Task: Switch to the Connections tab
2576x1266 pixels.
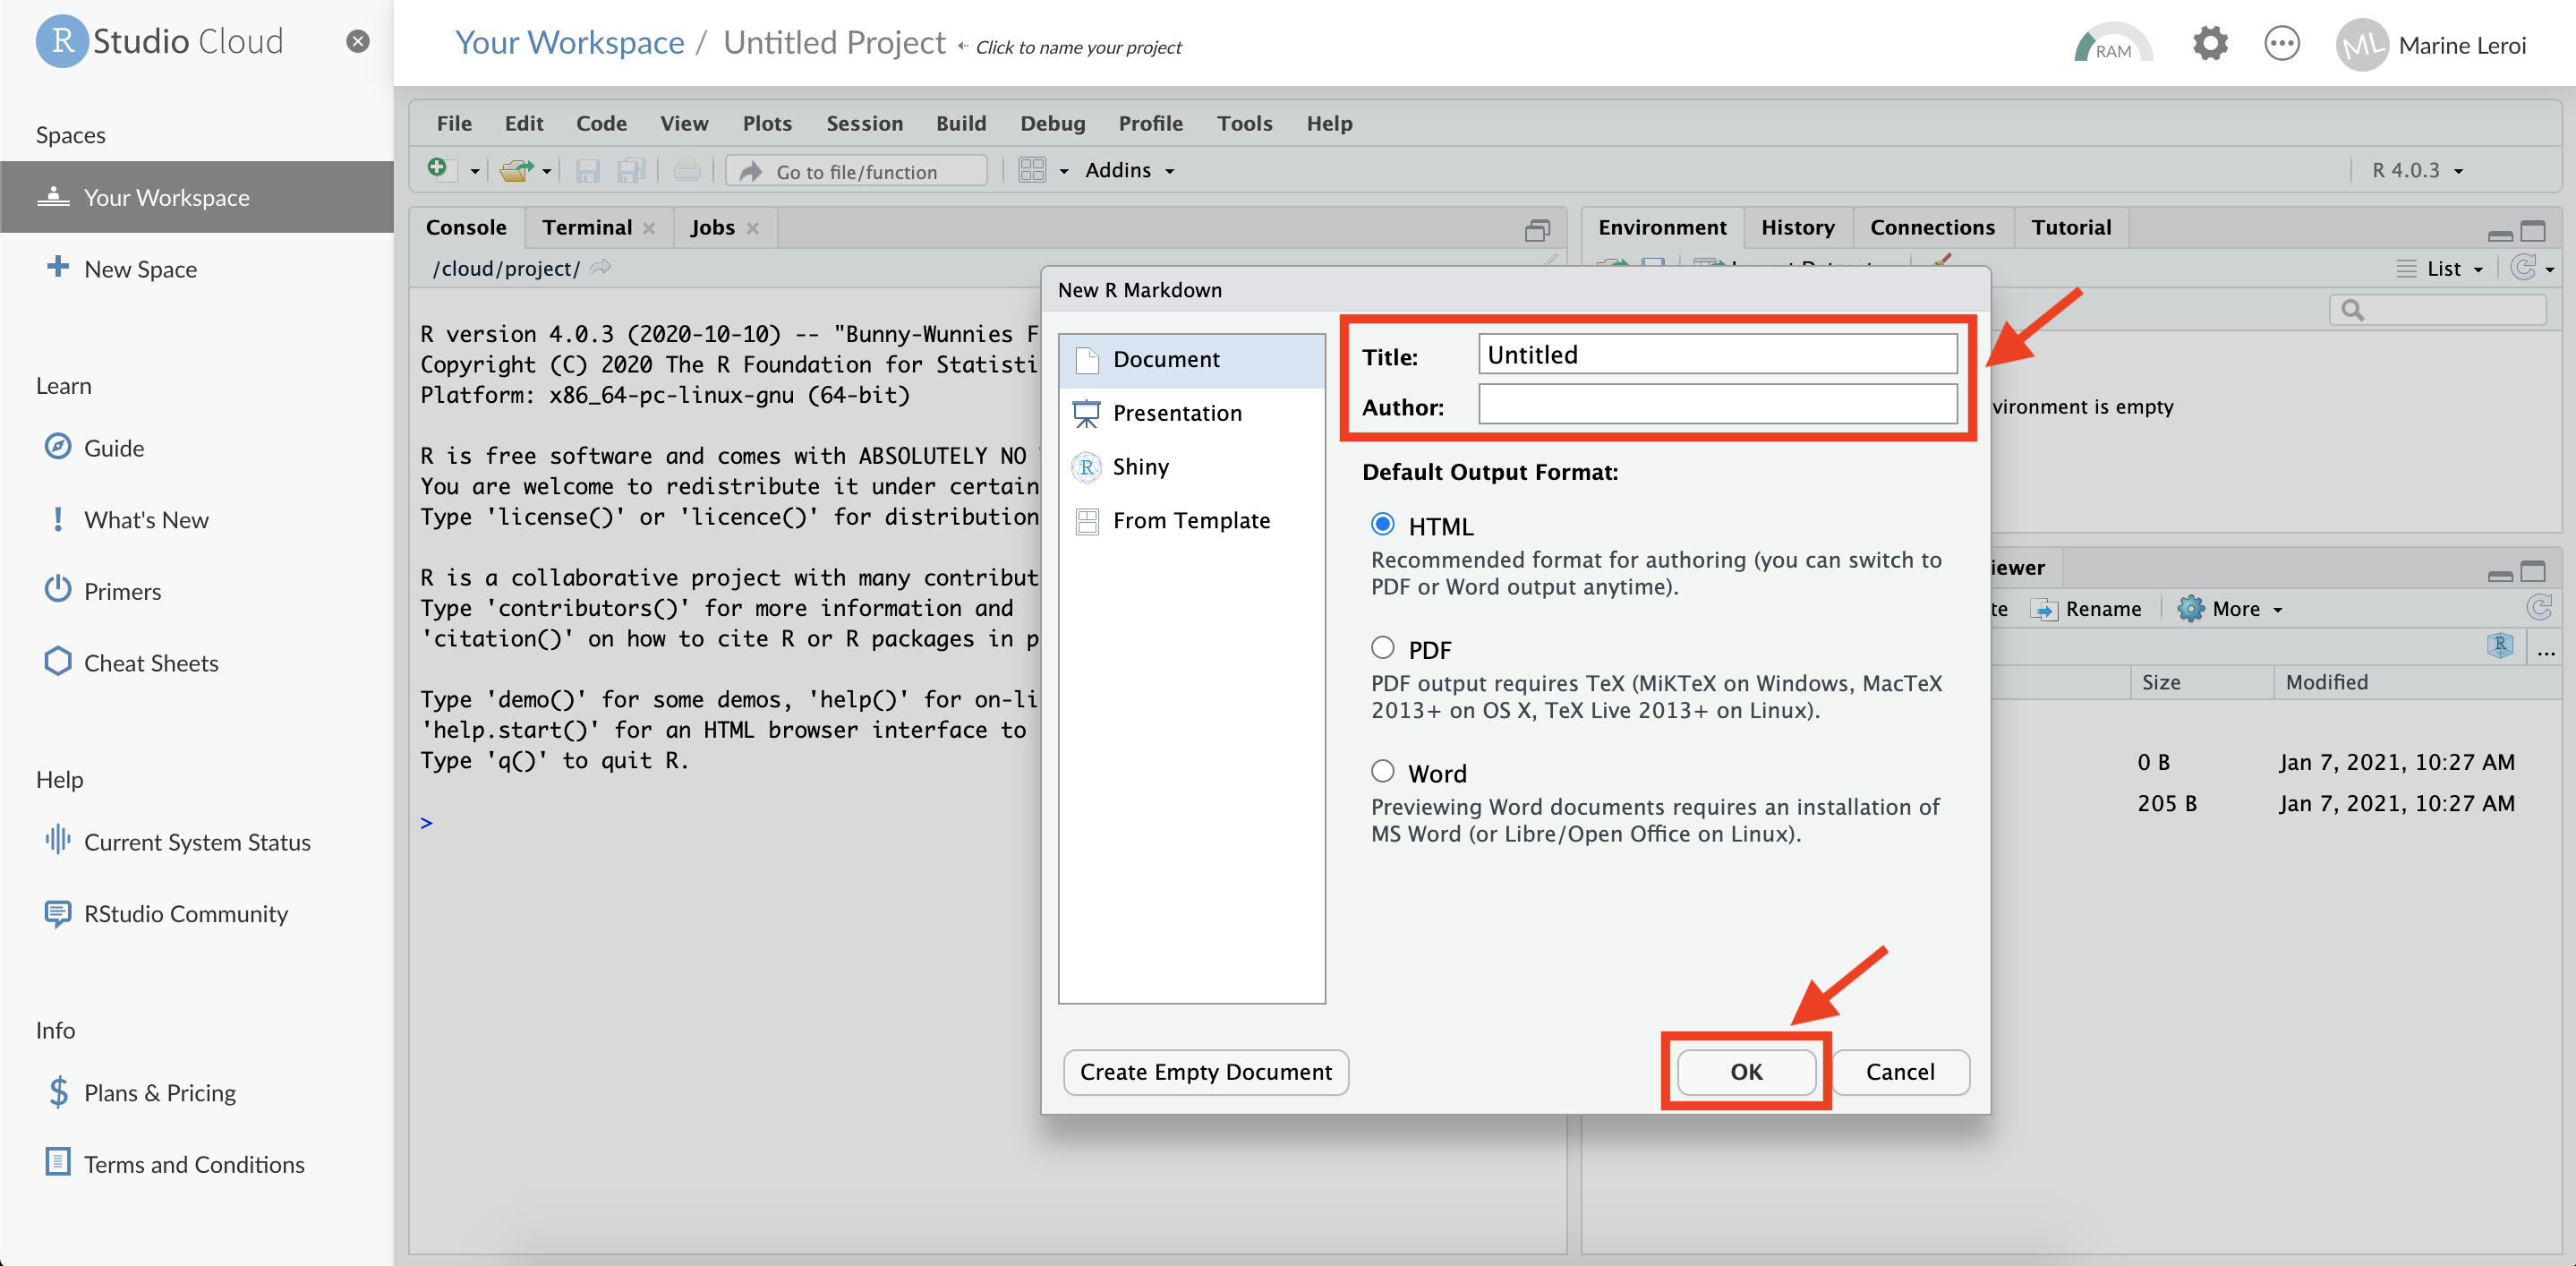Action: click(x=1932, y=227)
